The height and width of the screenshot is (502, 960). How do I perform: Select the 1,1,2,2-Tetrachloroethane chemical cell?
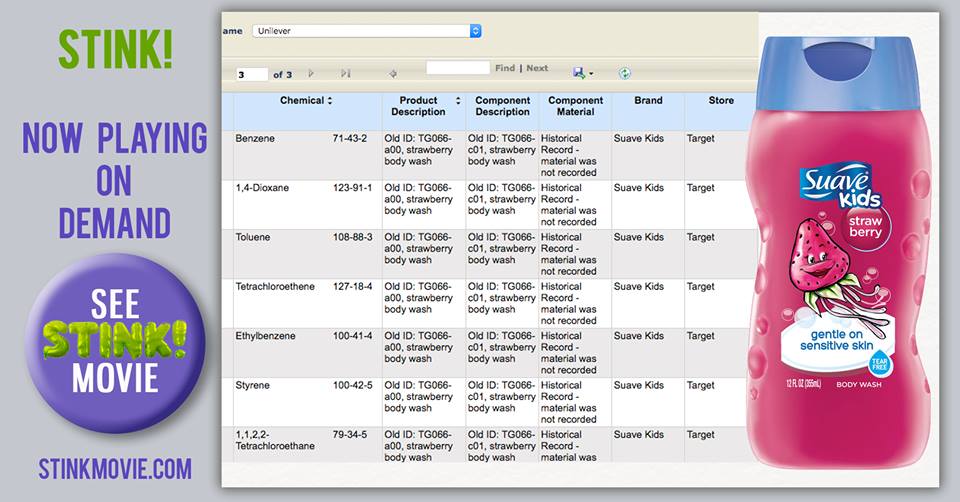click(x=275, y=440)
